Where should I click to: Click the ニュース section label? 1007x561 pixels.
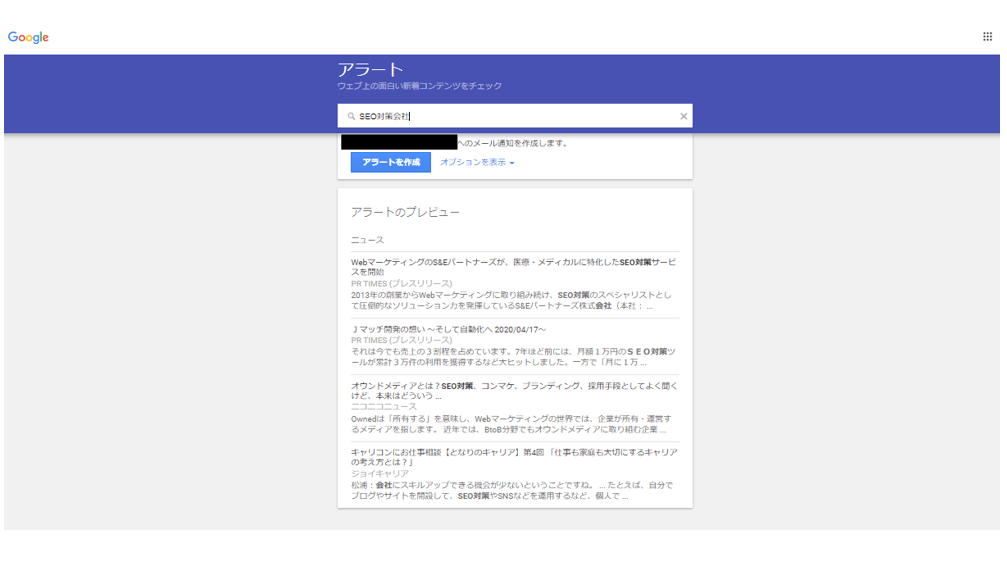(367, 240)
